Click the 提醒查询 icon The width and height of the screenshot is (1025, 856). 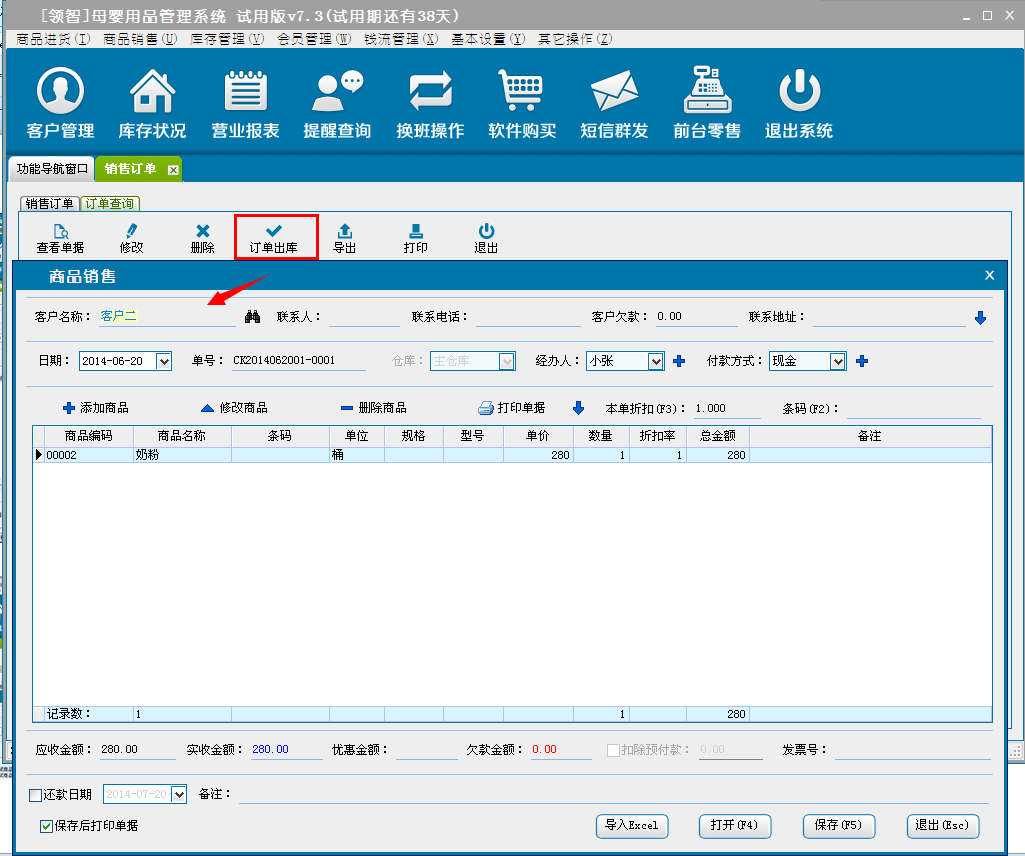coord(337,104)
